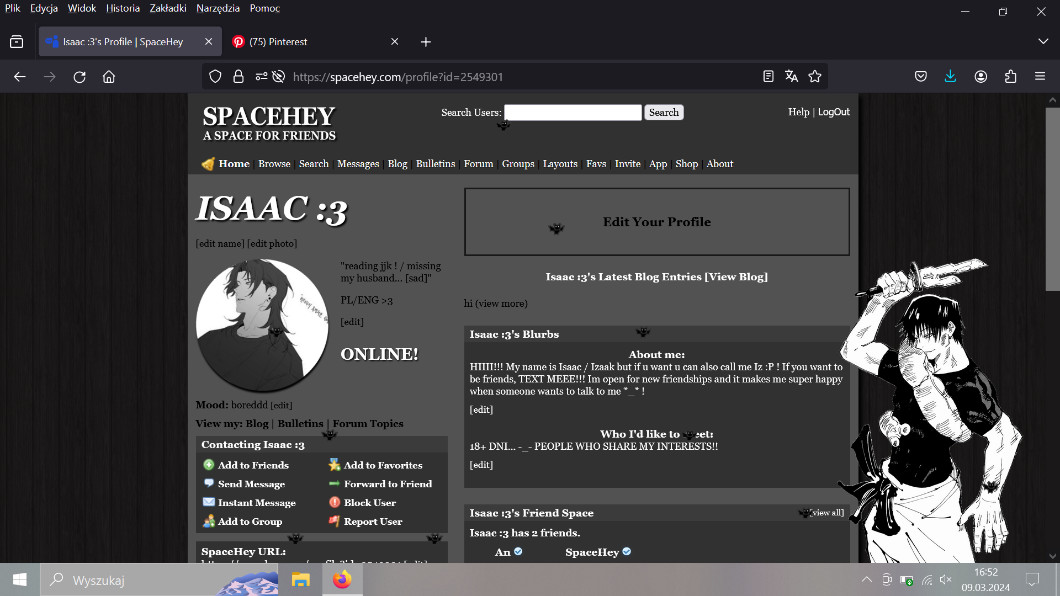Click the translate page icon in address bar
Screen dimensions: 1060x596
(791, 76)
